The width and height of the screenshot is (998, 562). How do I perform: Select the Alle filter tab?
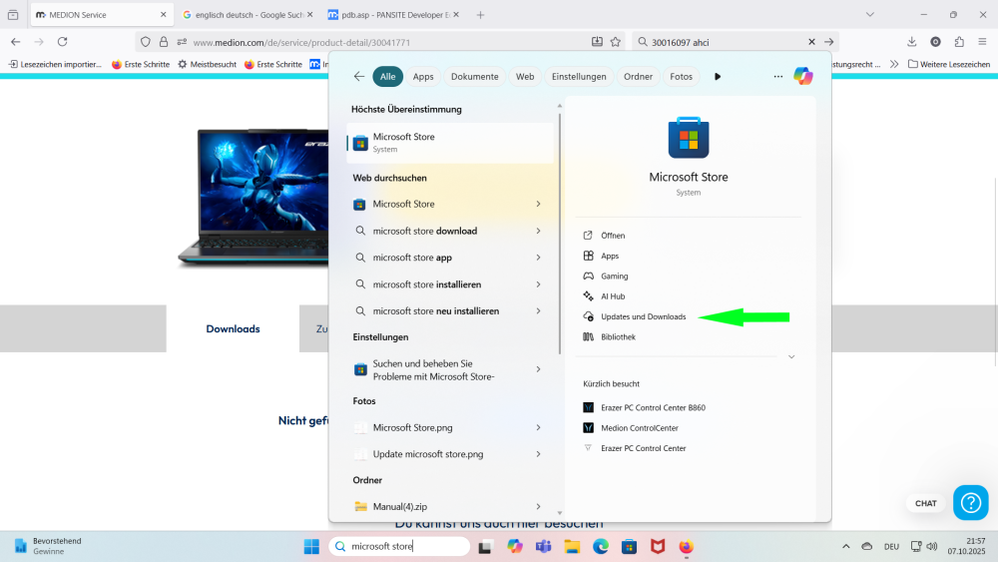pos(388,76)
